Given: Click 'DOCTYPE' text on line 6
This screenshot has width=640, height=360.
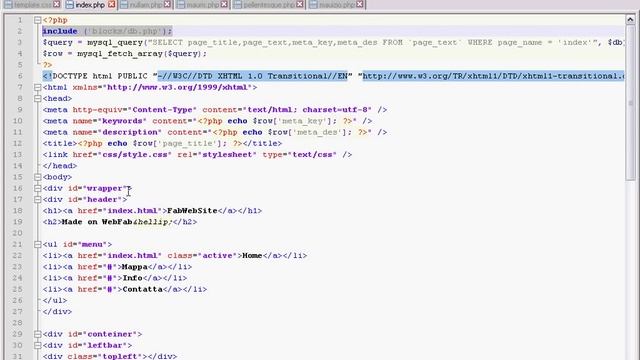Looking at the screenshot, I should click(x=70, y=76).
